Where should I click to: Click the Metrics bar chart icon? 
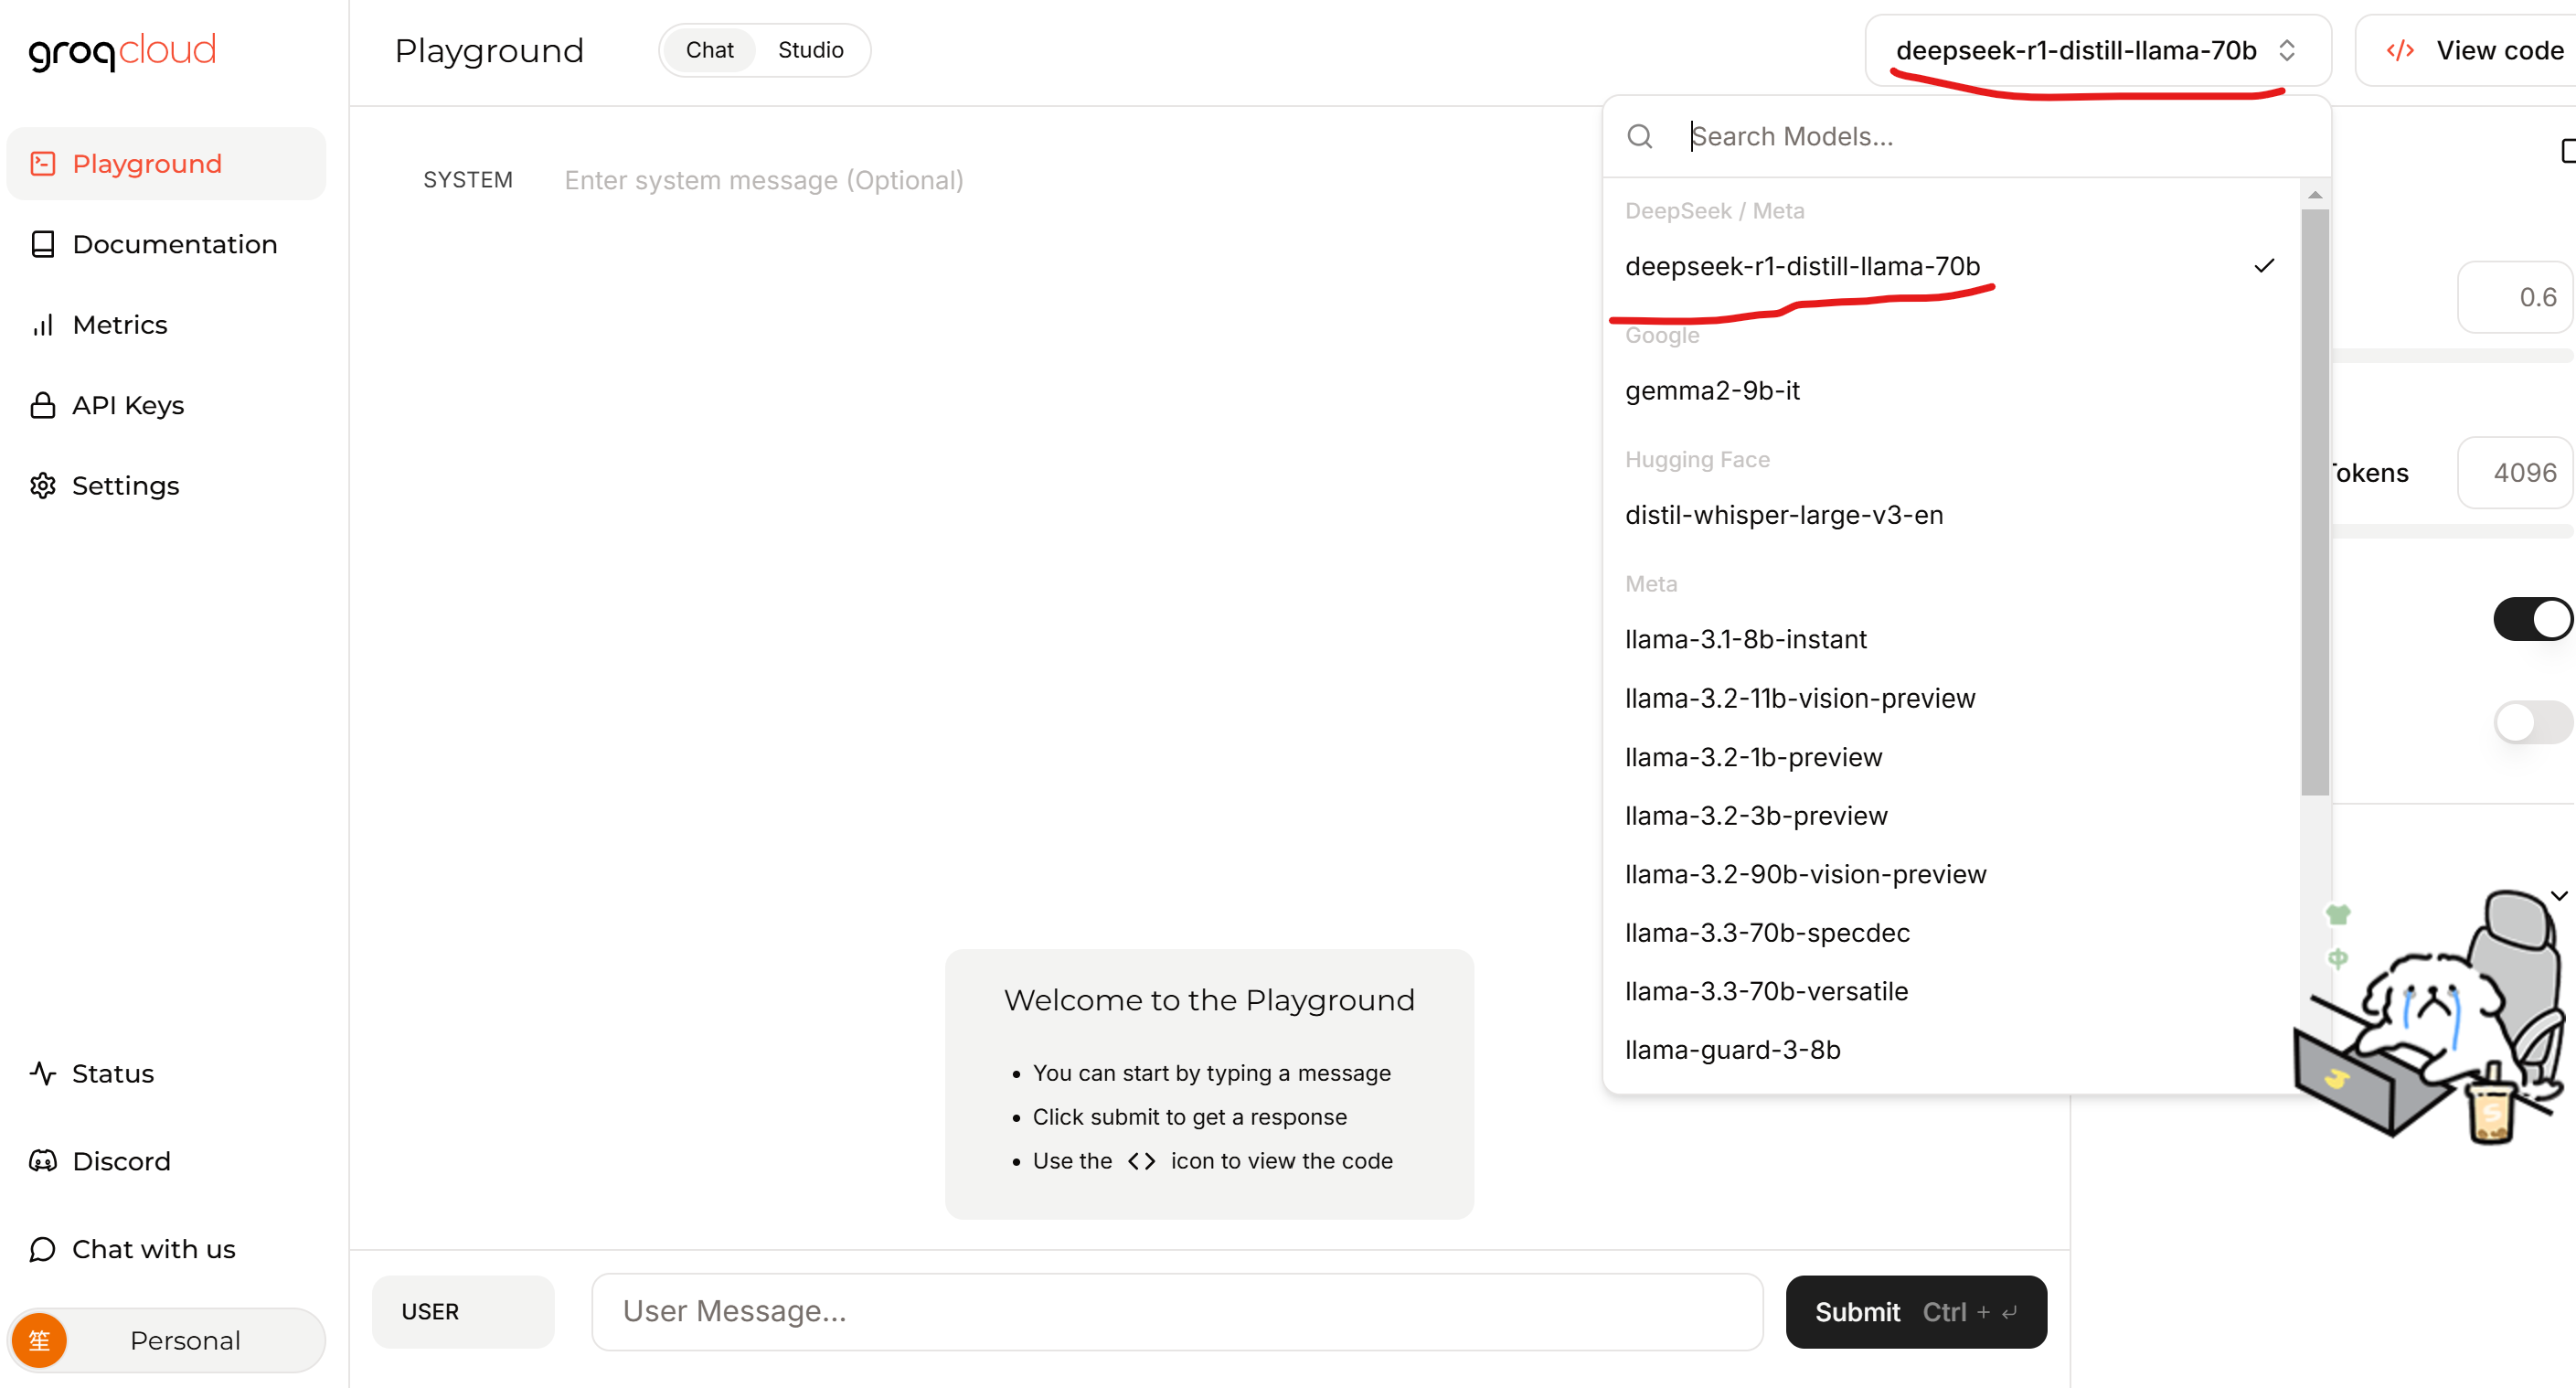(x=43, y=325)
